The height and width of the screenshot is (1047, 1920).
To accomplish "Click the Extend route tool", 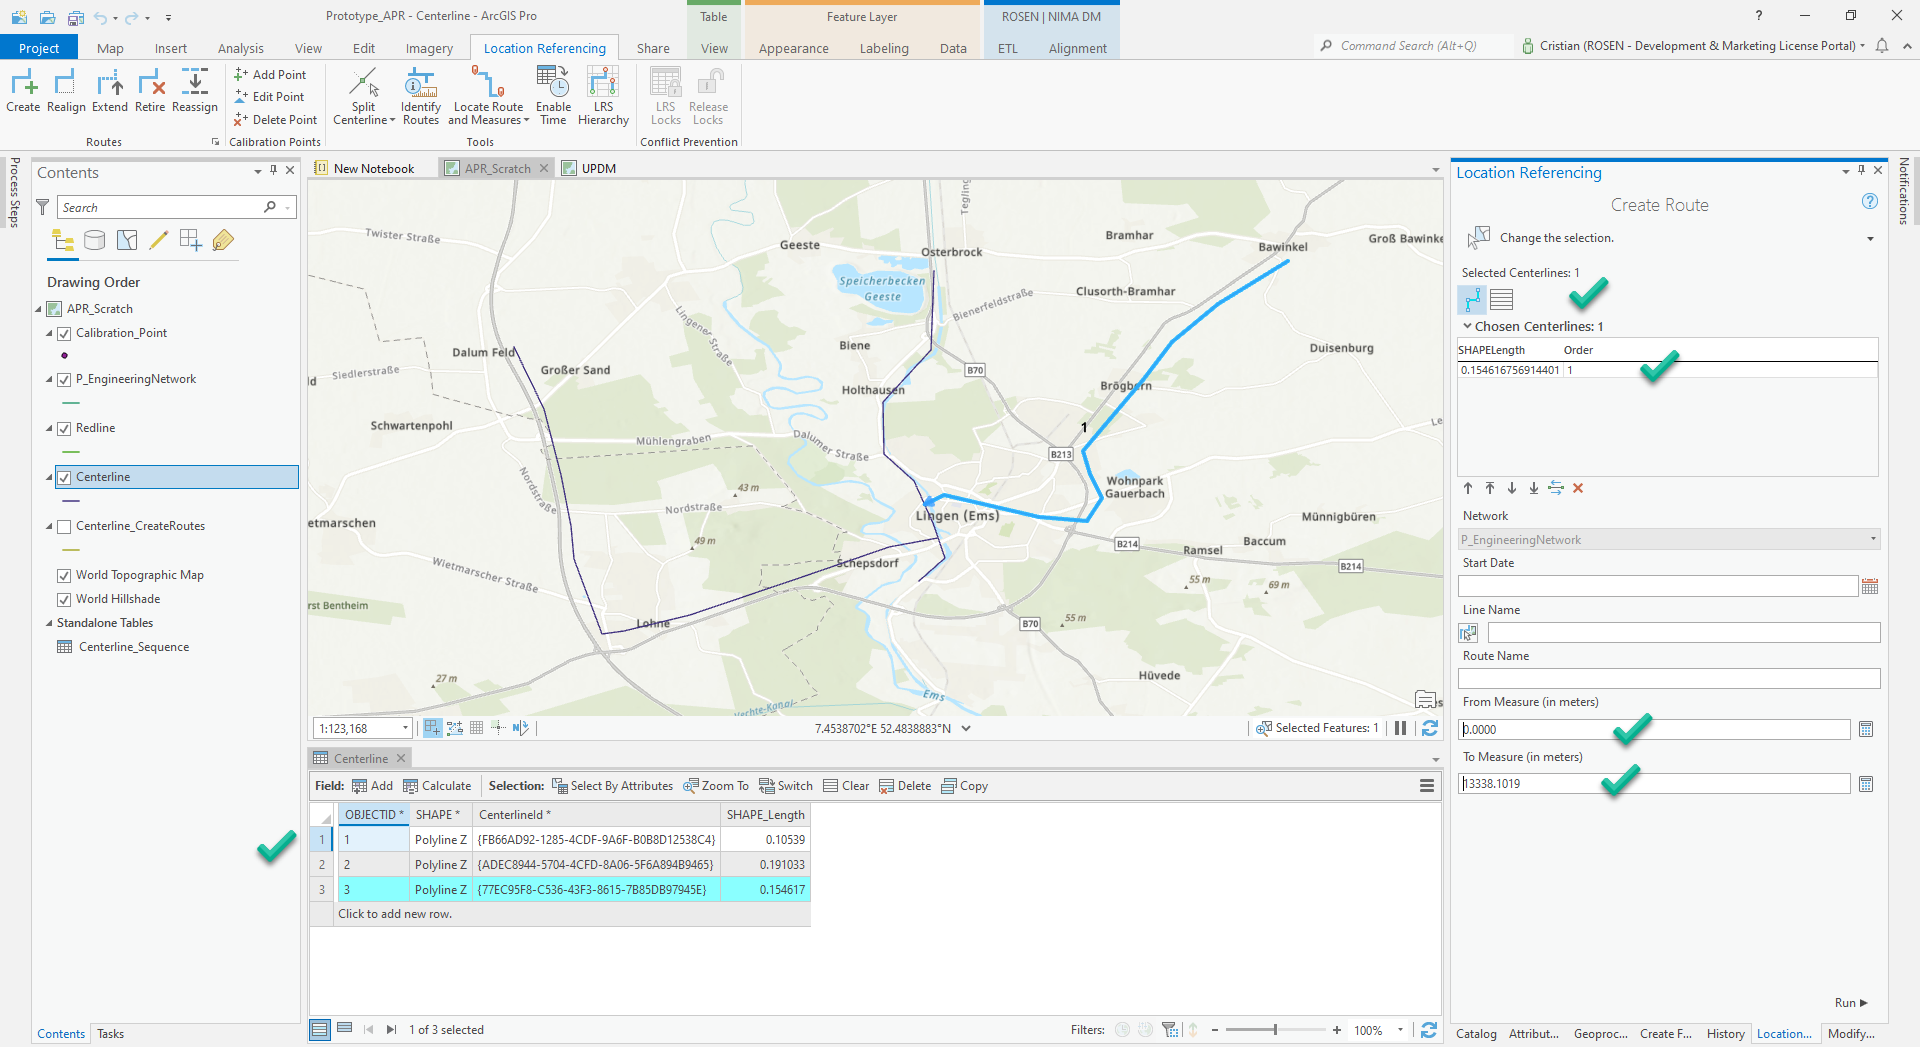I will (110, 91).
